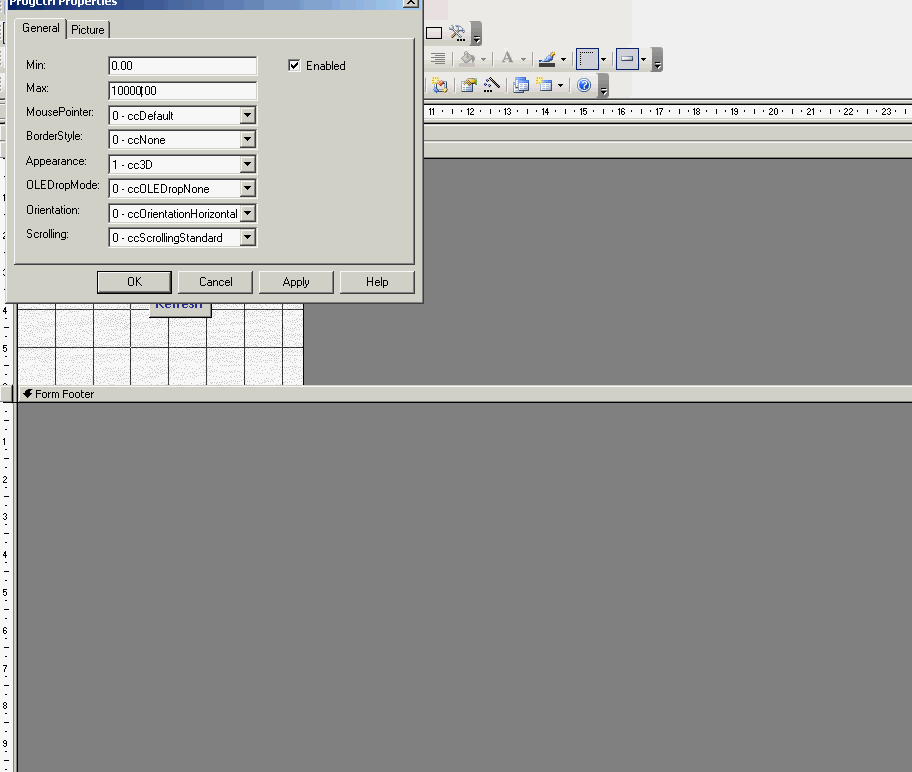
Task: Click inside the Min input field
Action: 183,66
